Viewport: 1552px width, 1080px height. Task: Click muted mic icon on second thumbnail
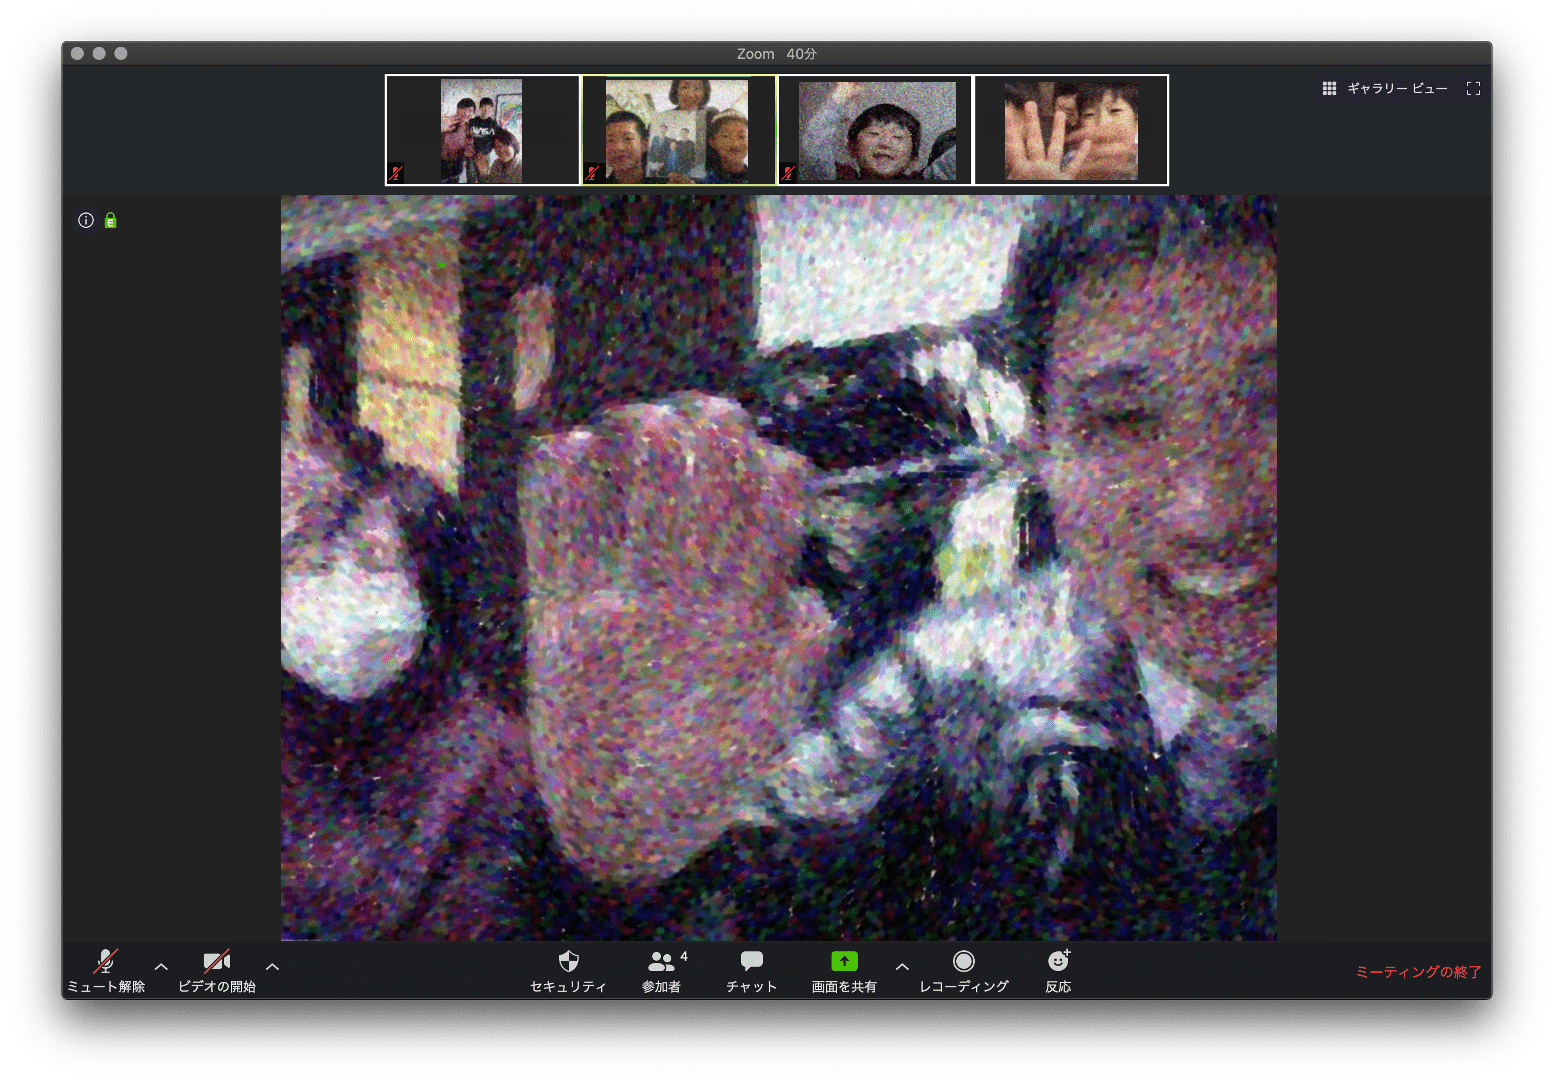pos(592,173)
